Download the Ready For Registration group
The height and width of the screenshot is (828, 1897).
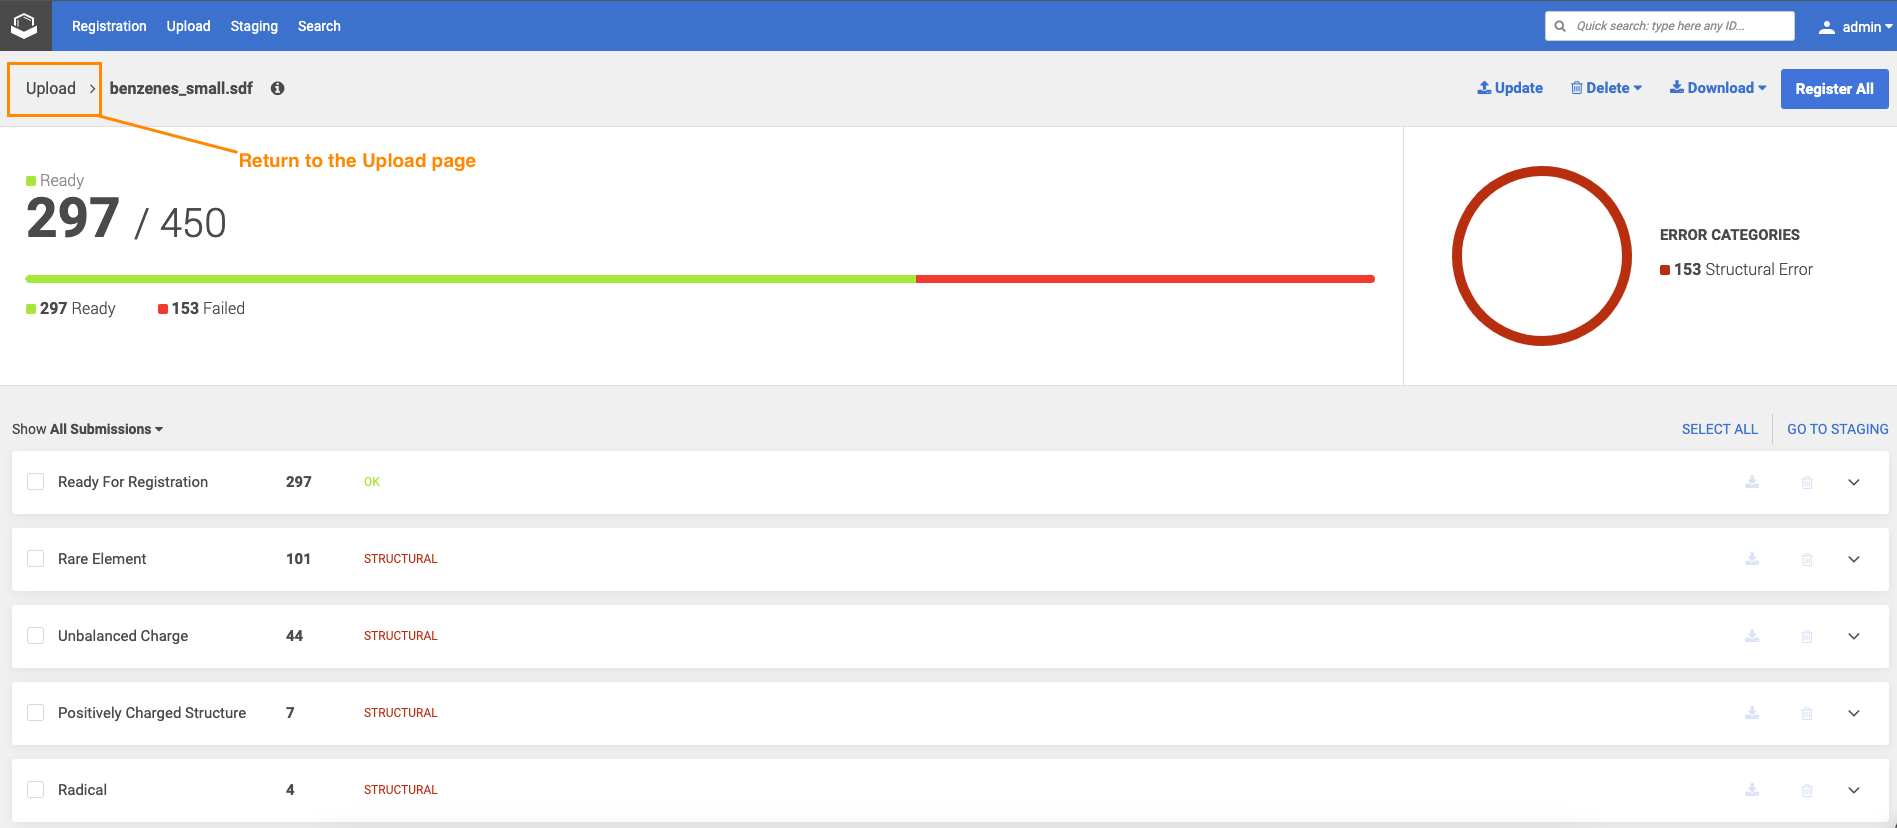(x=1752, y=482)
